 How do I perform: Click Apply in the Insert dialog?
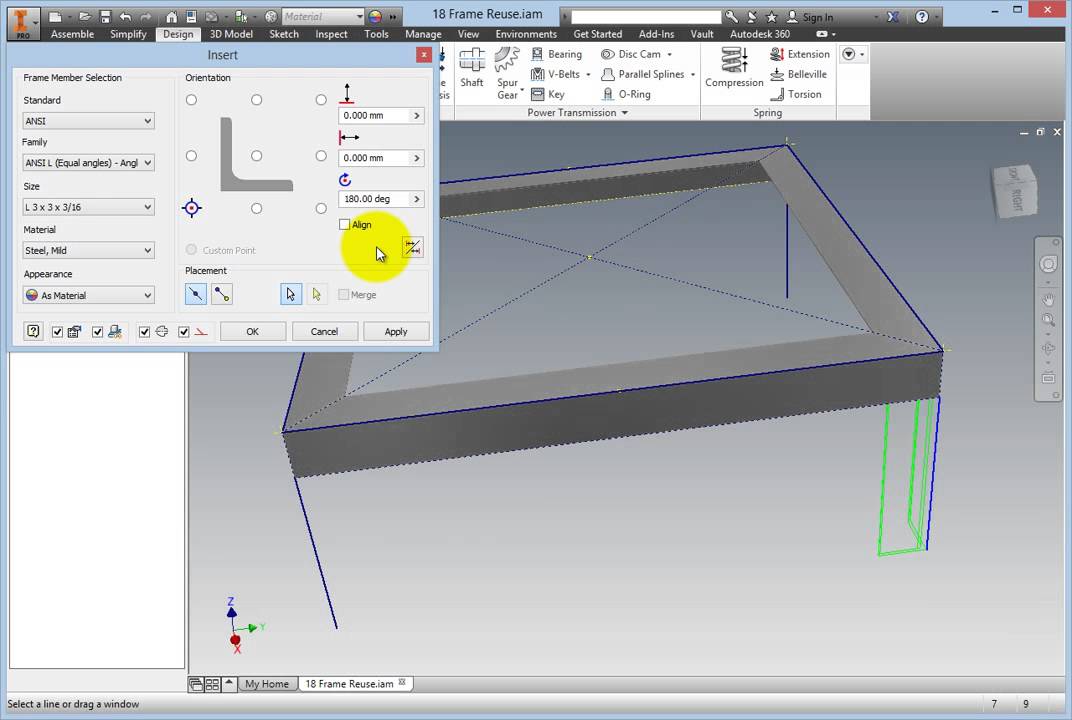pyautogui.click(x=396, y=332)
